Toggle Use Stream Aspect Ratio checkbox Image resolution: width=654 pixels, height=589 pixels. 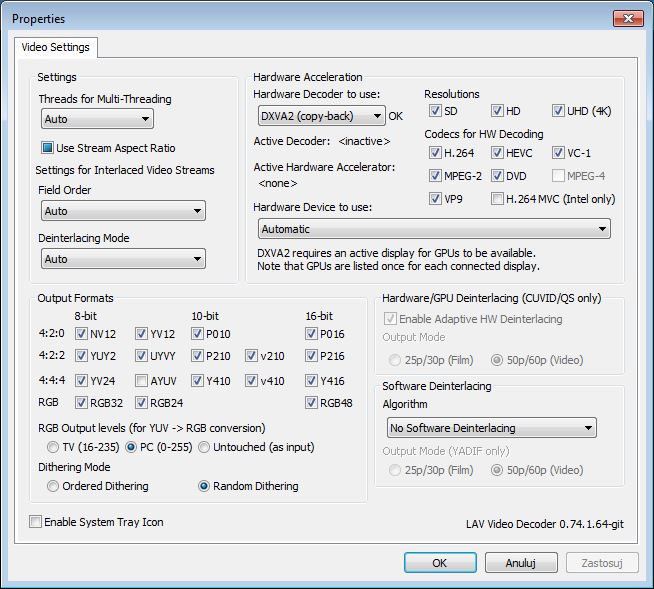coord(48,148)
